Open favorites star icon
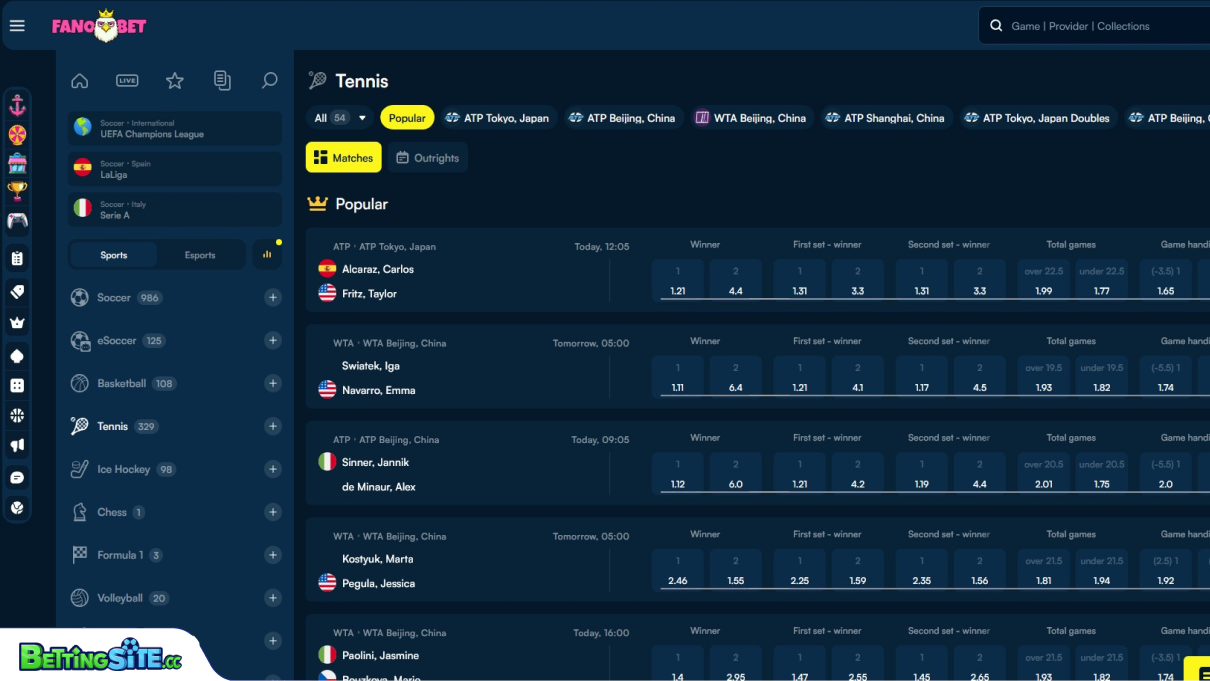Image resolution: width=1210 pixels, height=681 pixels. point(175,81)
